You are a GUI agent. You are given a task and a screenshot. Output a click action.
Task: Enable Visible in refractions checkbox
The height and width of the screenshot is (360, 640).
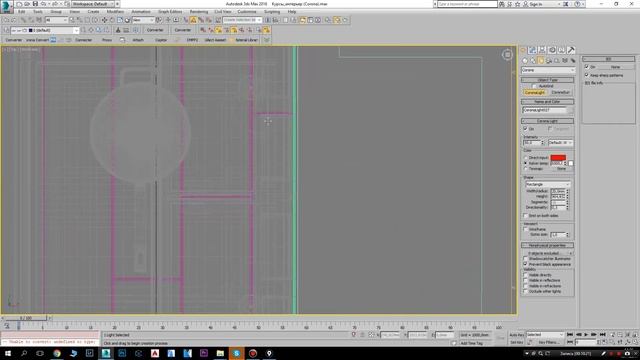click(x=526, y=286)
